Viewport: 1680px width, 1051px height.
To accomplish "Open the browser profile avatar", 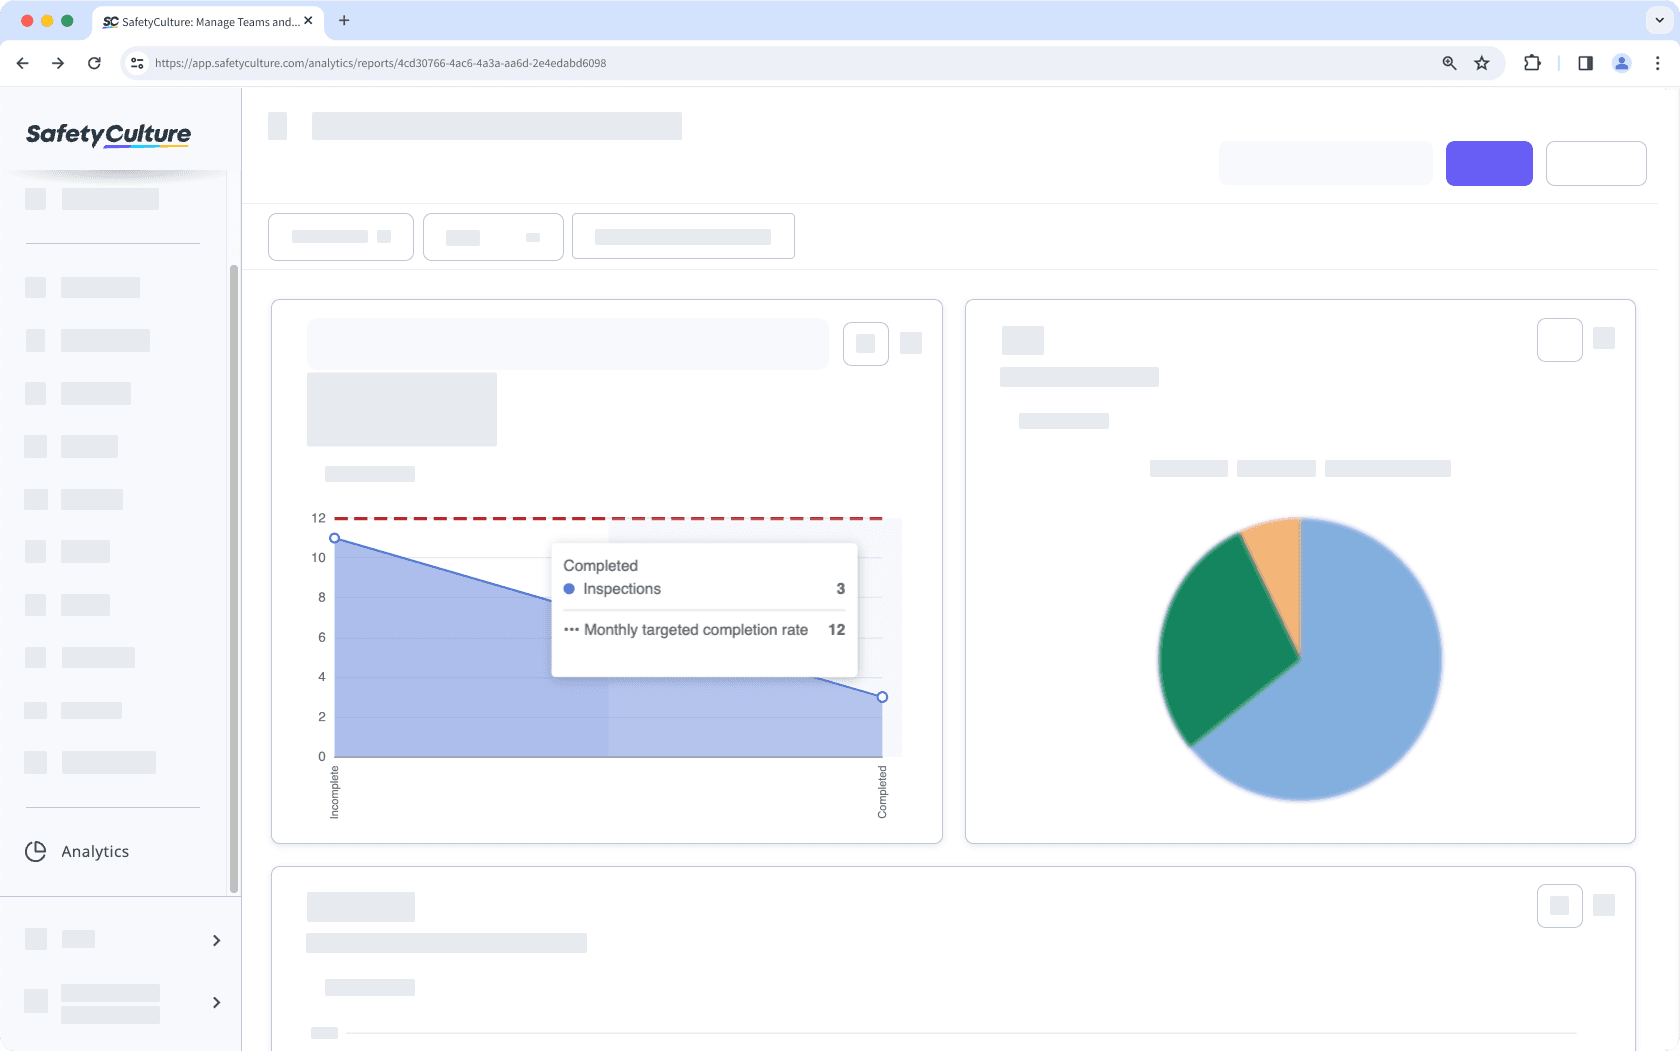I will coord(1621,62).
